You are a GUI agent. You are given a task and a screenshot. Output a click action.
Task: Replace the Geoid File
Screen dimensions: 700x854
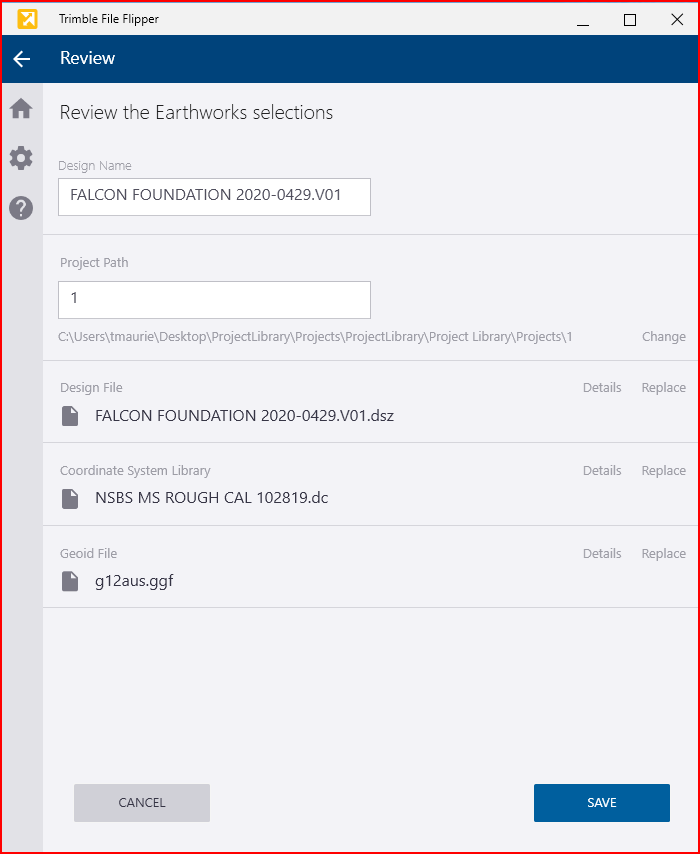663,553
